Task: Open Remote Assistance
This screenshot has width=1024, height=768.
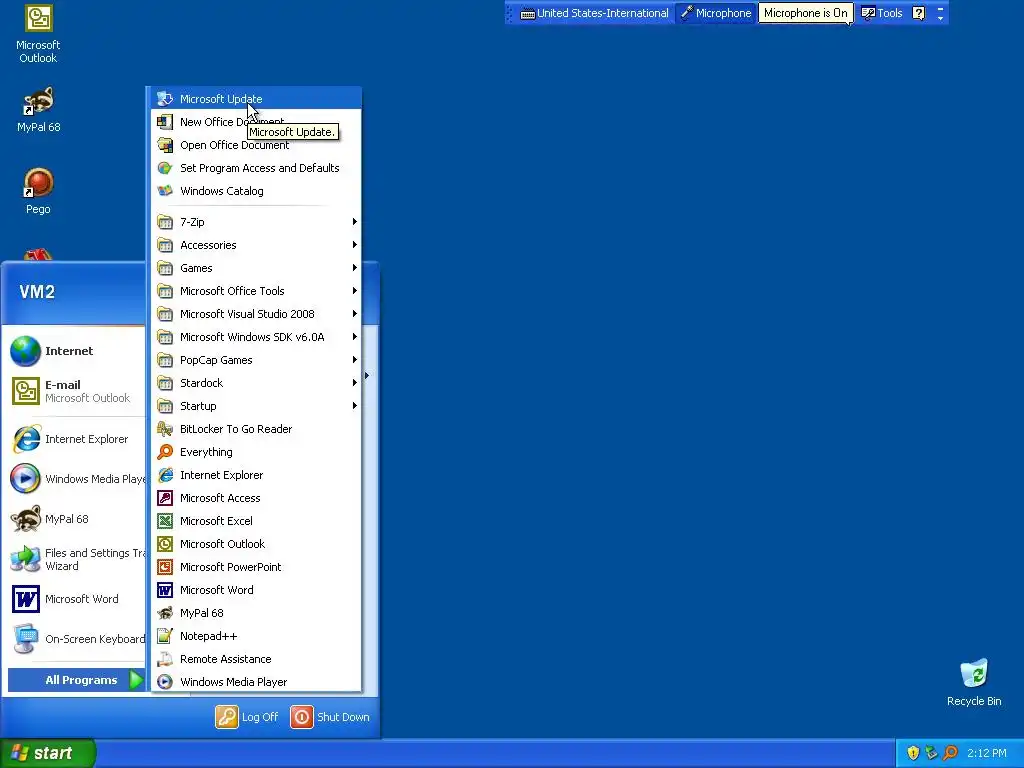Action: click(x=256, y=659)
